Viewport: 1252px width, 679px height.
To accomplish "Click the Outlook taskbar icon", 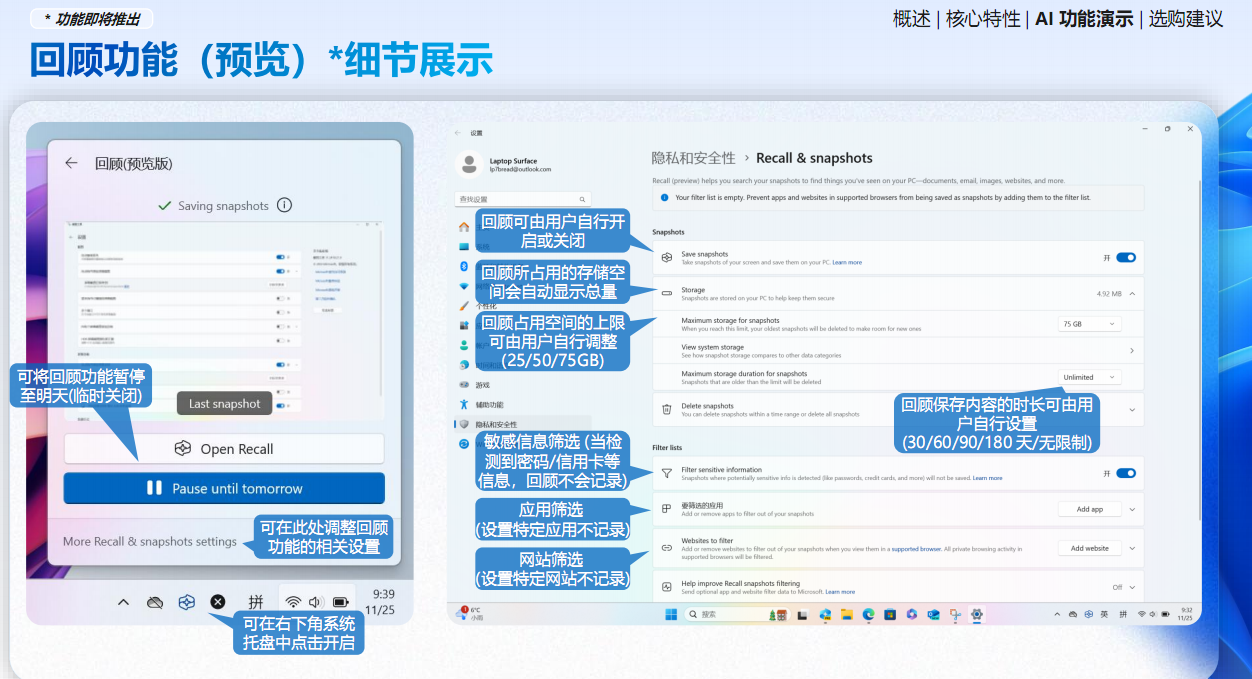I will coord(933,614).
